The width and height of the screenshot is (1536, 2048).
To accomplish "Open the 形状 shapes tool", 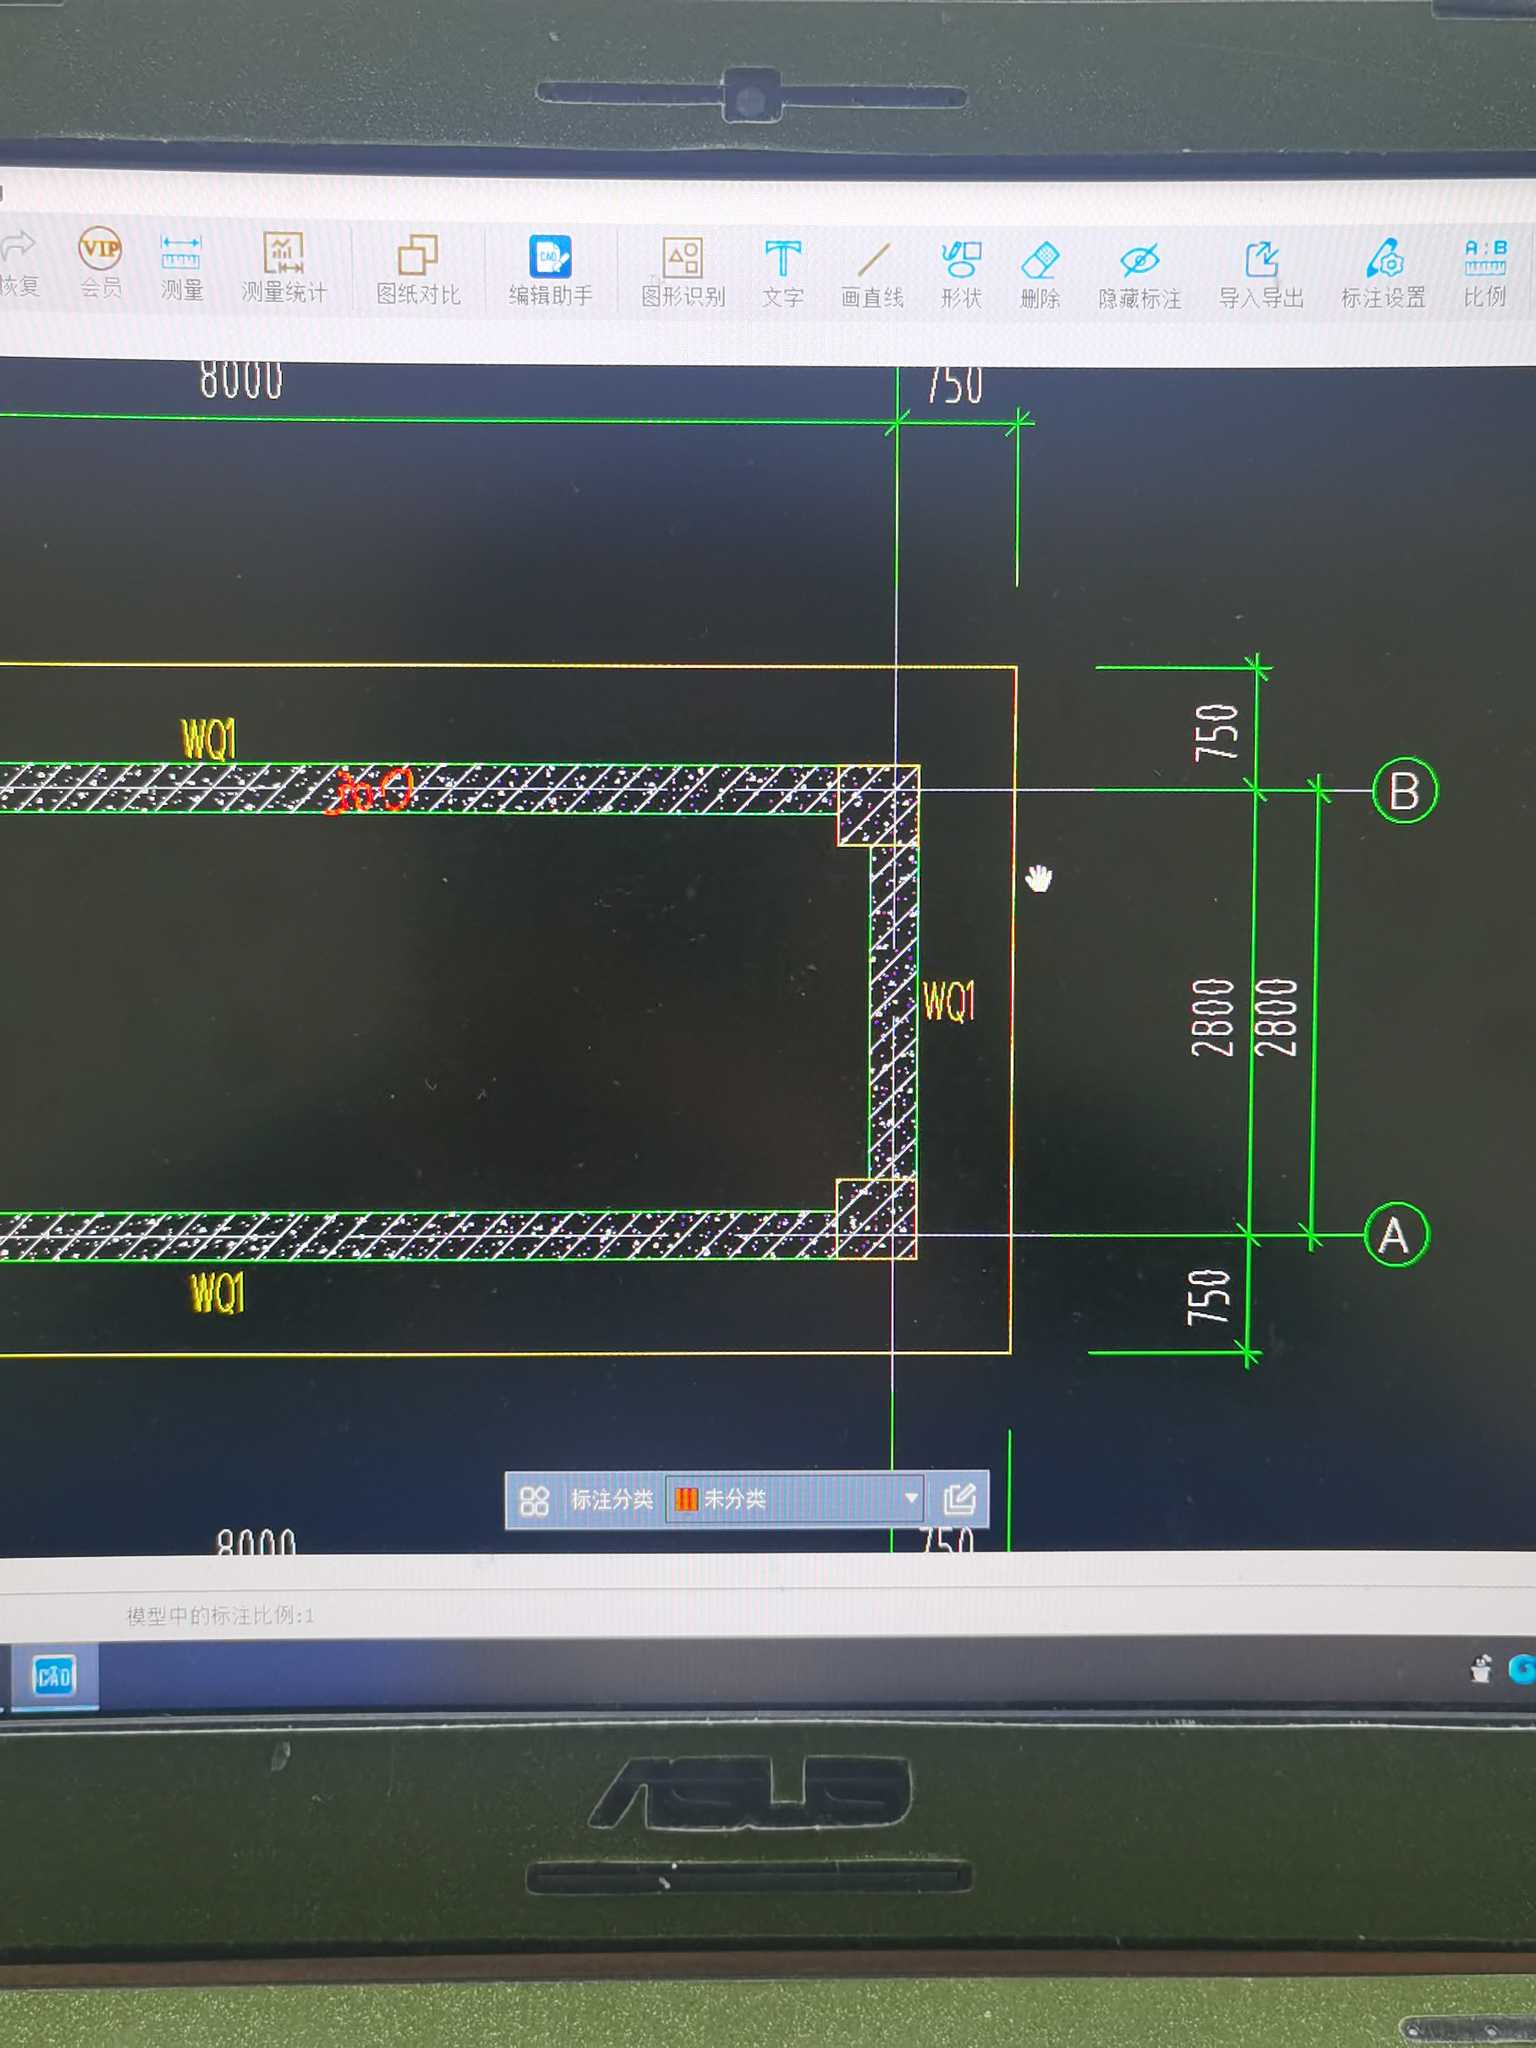I will coord(961,275).
